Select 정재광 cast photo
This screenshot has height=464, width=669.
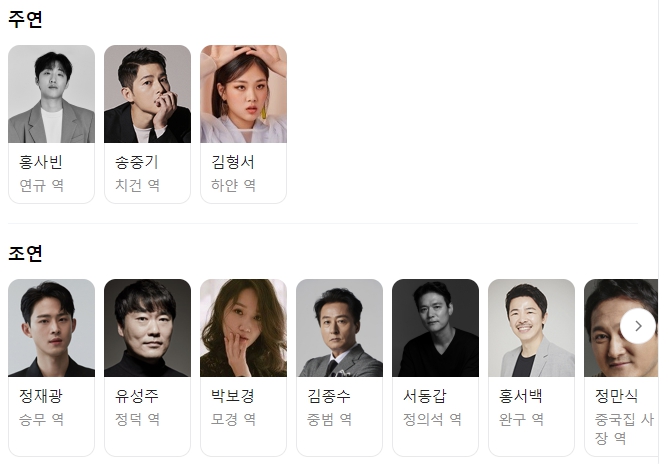tap(52, 328)
